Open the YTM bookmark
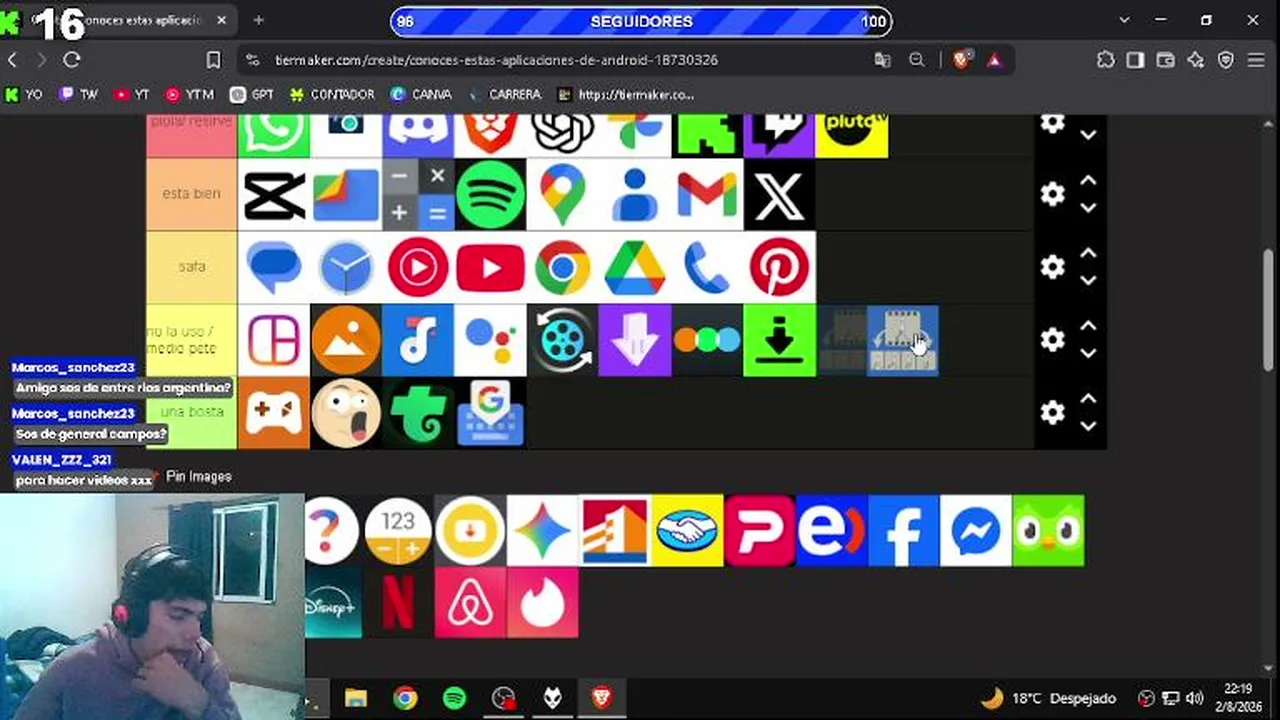 (x=189, y=95)
